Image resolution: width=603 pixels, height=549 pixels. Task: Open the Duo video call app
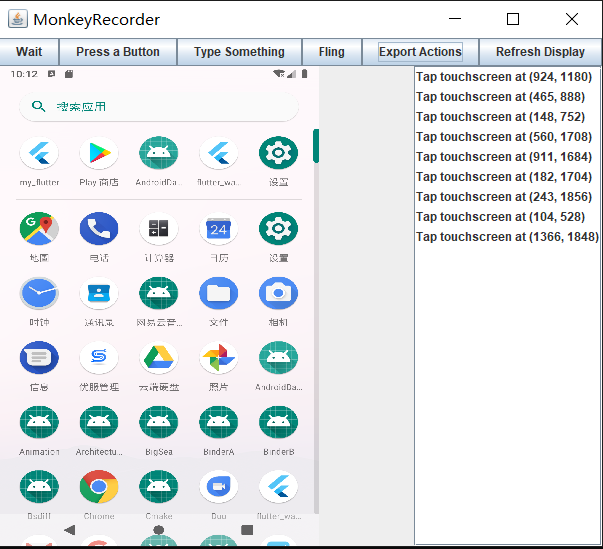[218, 487]
